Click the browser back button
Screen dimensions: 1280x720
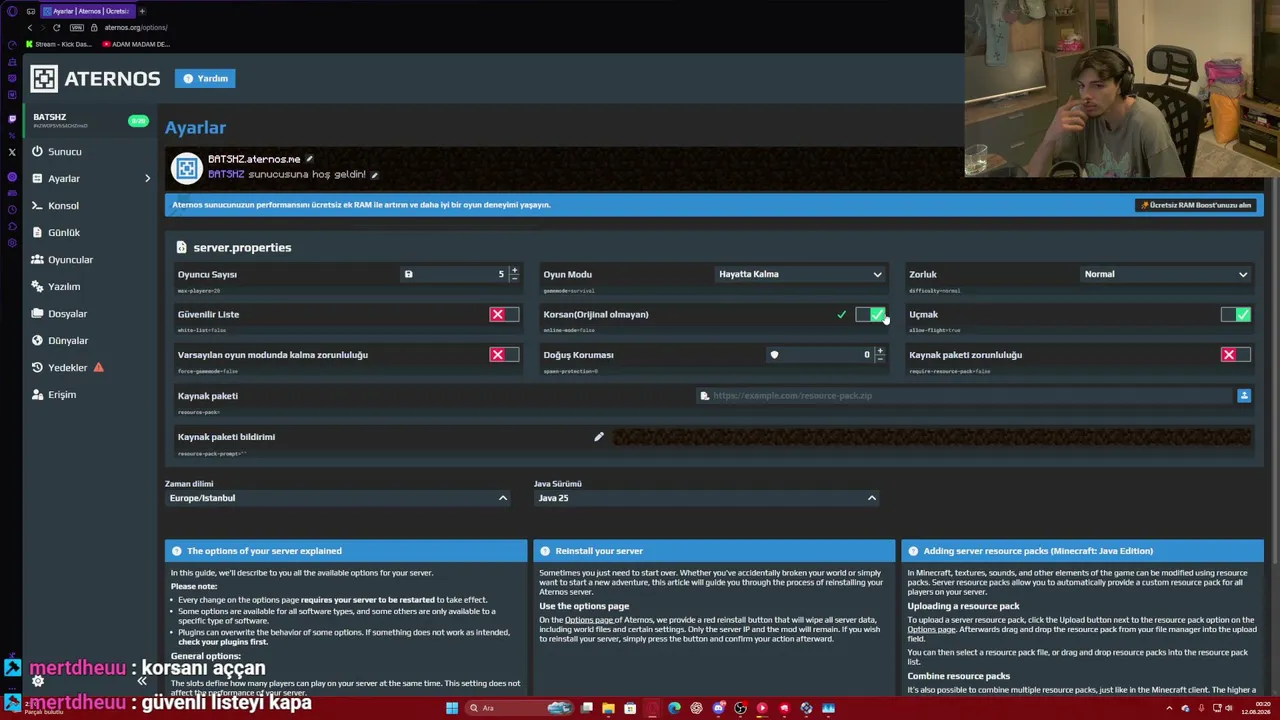pos(30,28)
